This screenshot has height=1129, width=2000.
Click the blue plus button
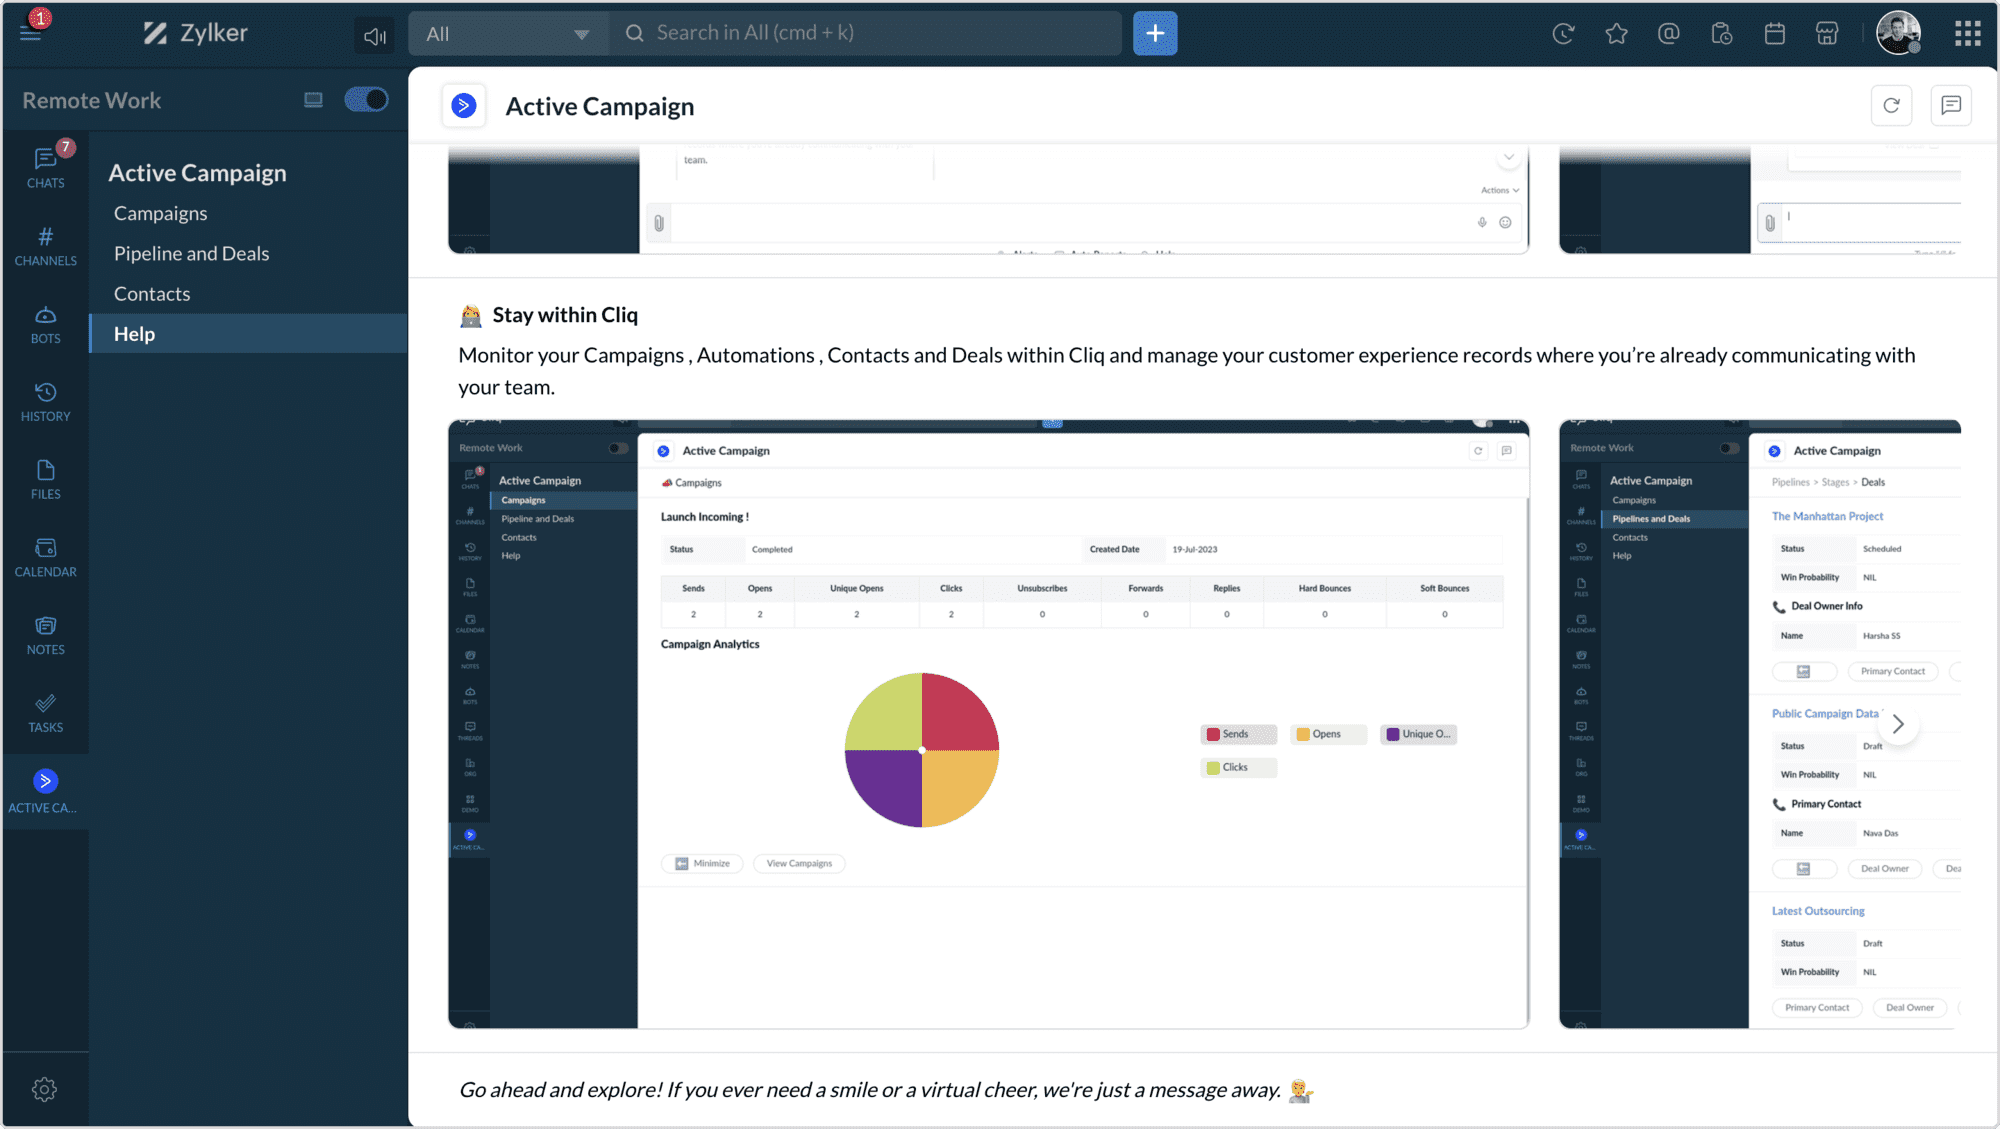1155,33
